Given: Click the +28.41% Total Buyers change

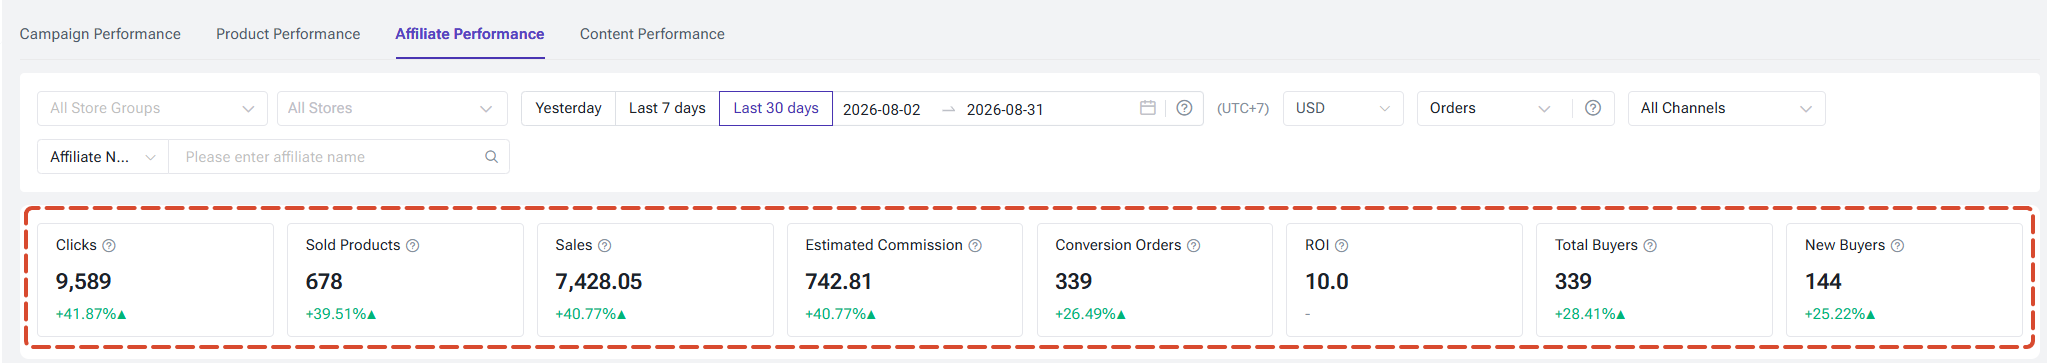Looking at the screenshot, I should (x=1590, y=314).
